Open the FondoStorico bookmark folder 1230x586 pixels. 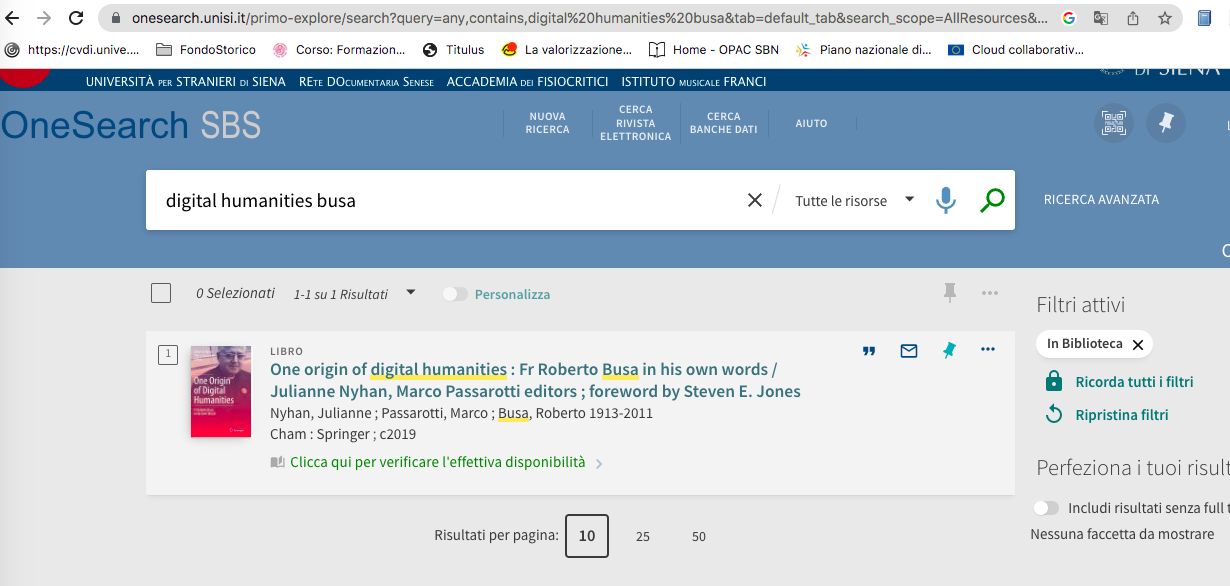coord(206,49)
